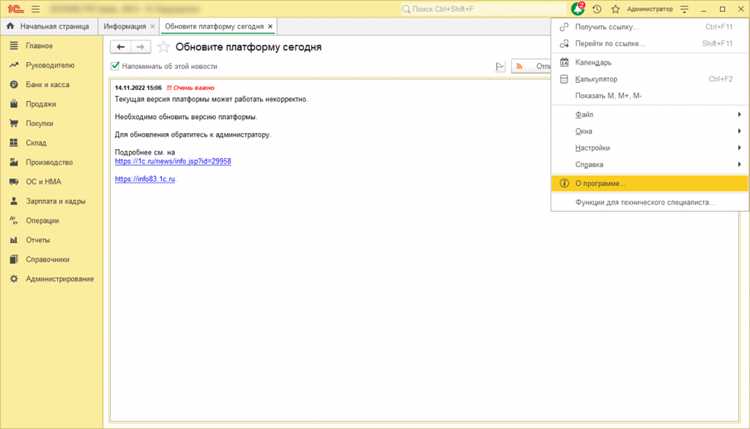
Task: Open the info83.1c.ru link
Action: [x=145, y=179]
